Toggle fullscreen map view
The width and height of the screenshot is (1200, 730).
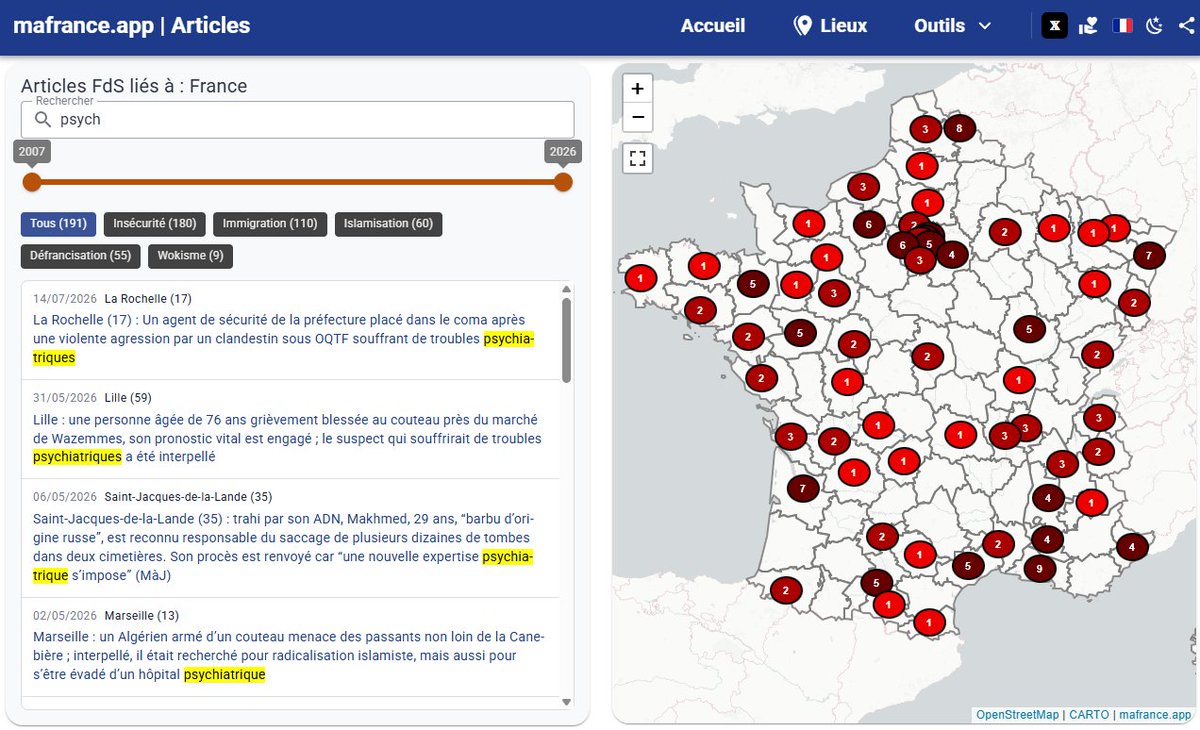coord(637,158)
